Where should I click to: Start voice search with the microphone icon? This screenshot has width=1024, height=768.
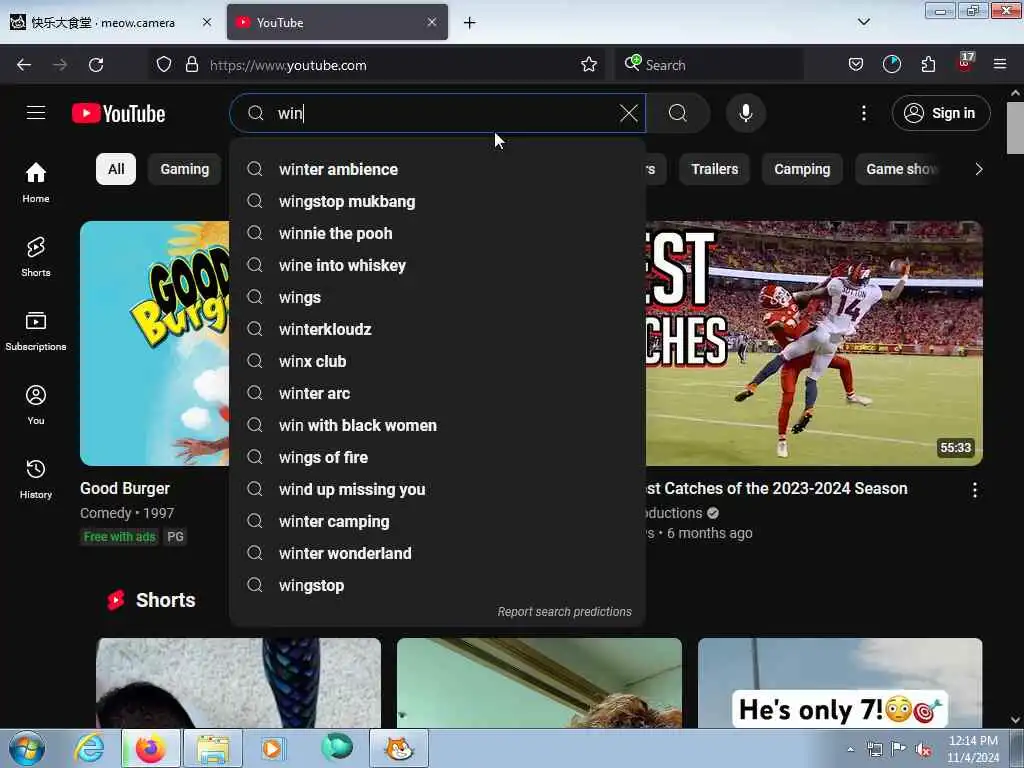(745, 113)
